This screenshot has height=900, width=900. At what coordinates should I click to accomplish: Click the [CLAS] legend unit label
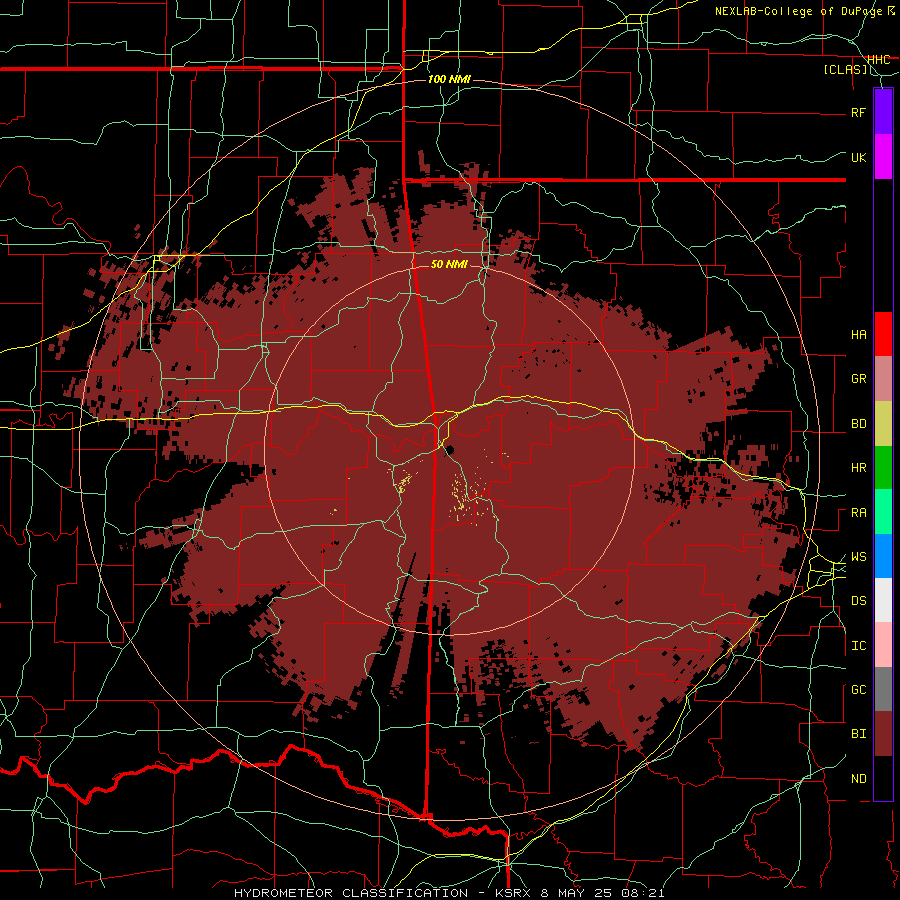coord(845,69)
